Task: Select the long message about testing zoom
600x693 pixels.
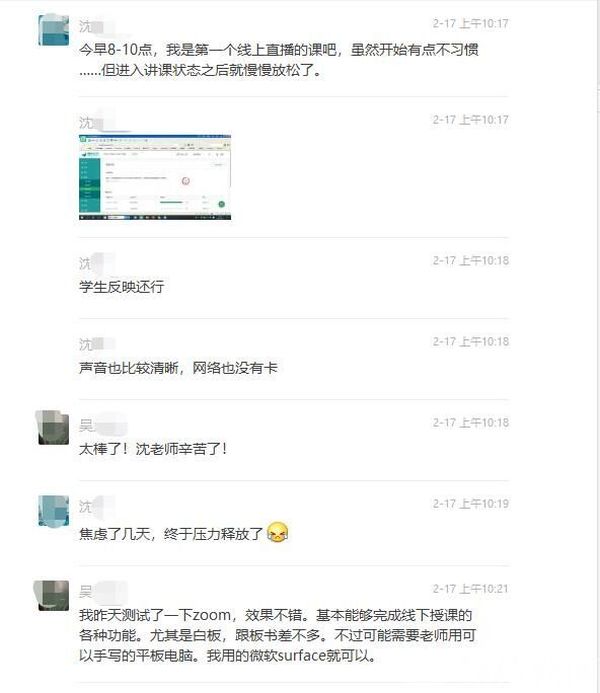Action: pos(277,635)
